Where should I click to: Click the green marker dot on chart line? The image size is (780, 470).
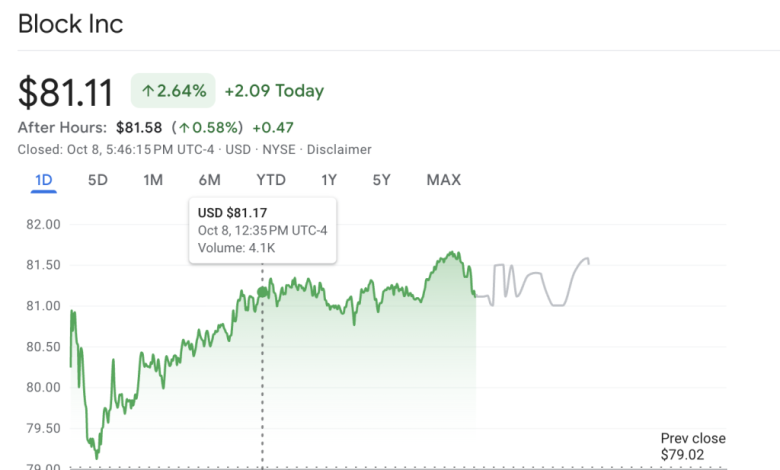click(x=263, y=292)
